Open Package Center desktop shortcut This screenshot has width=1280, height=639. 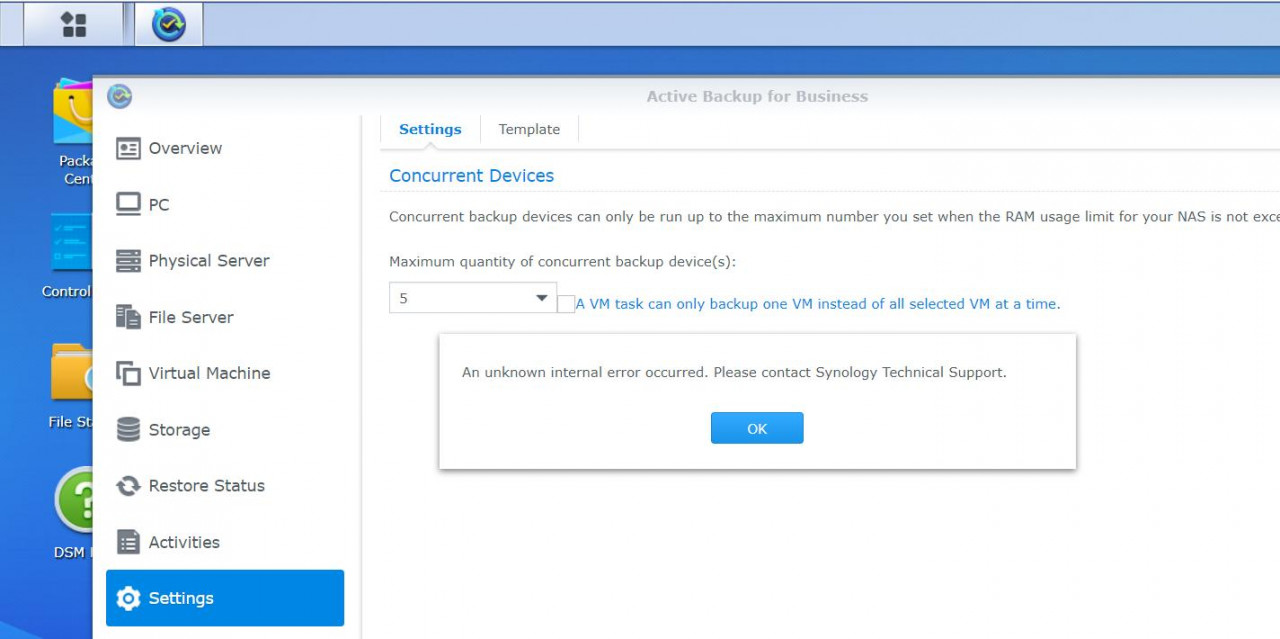(x=75, y=115)
